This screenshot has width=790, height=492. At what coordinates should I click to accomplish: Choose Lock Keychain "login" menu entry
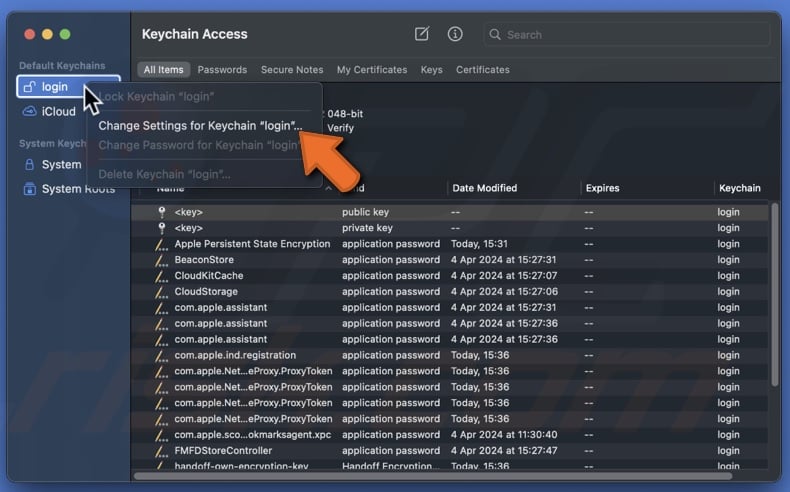point(156,96)
